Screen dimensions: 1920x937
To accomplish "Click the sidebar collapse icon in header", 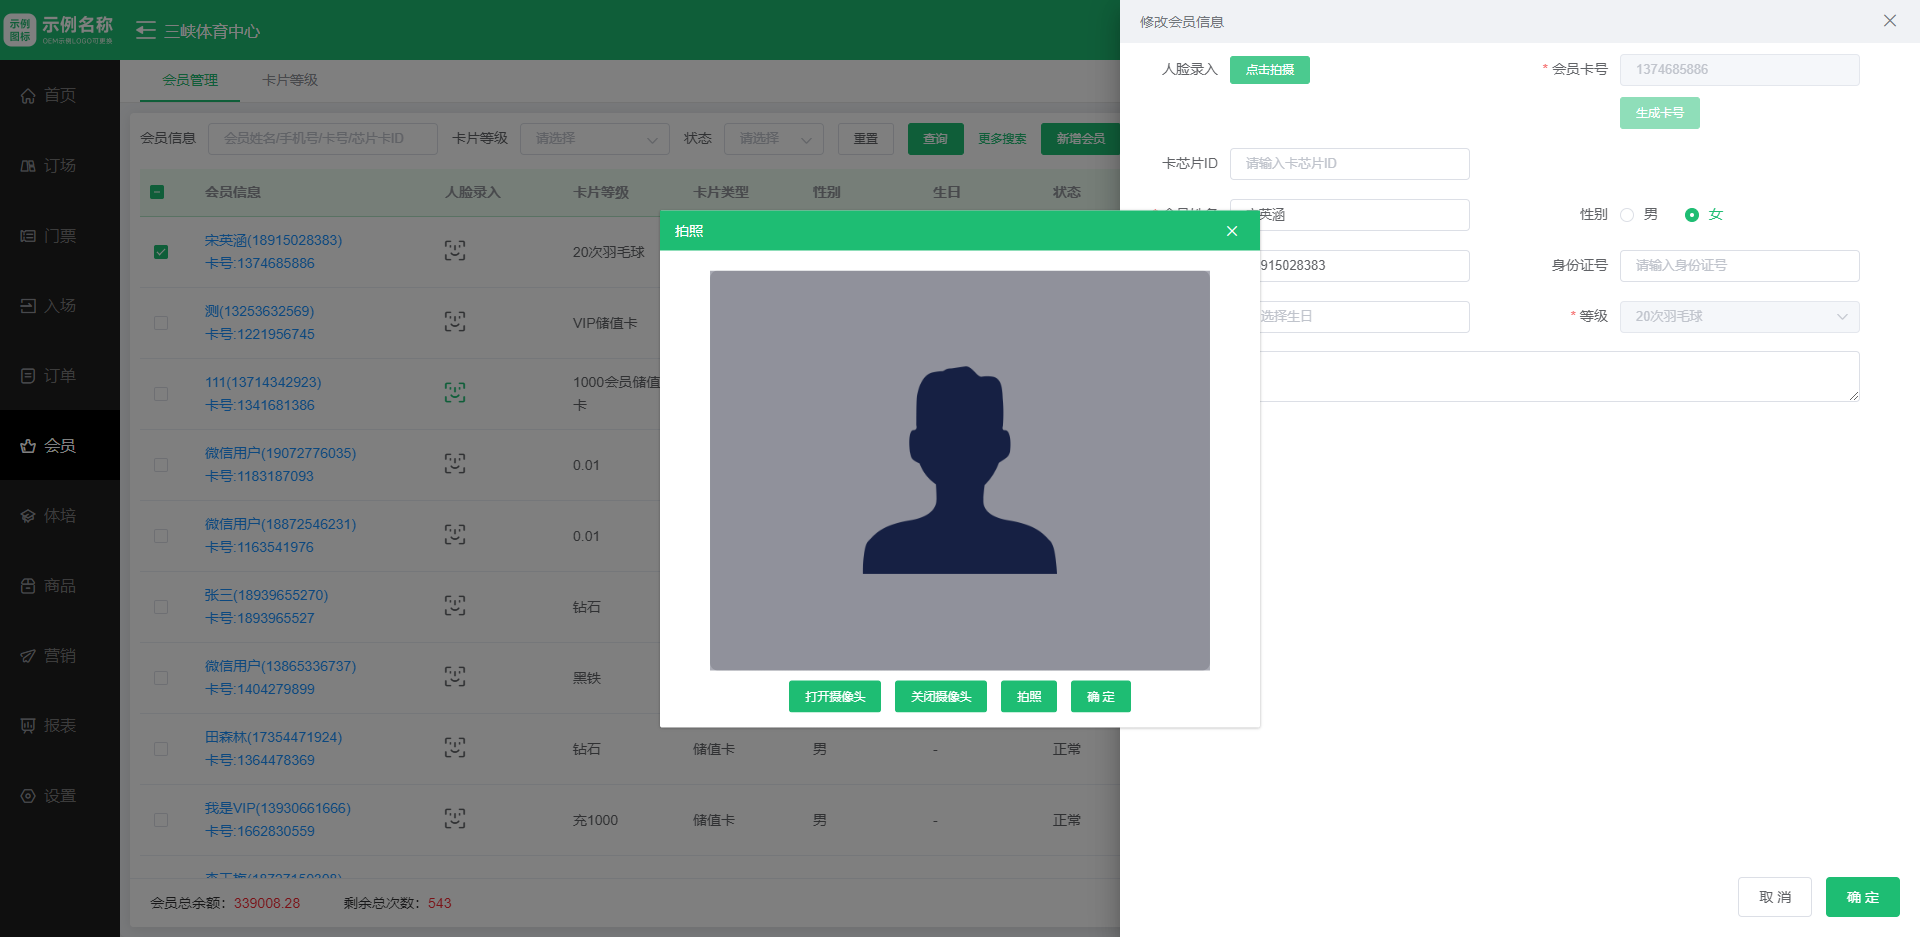I will 146,31.
